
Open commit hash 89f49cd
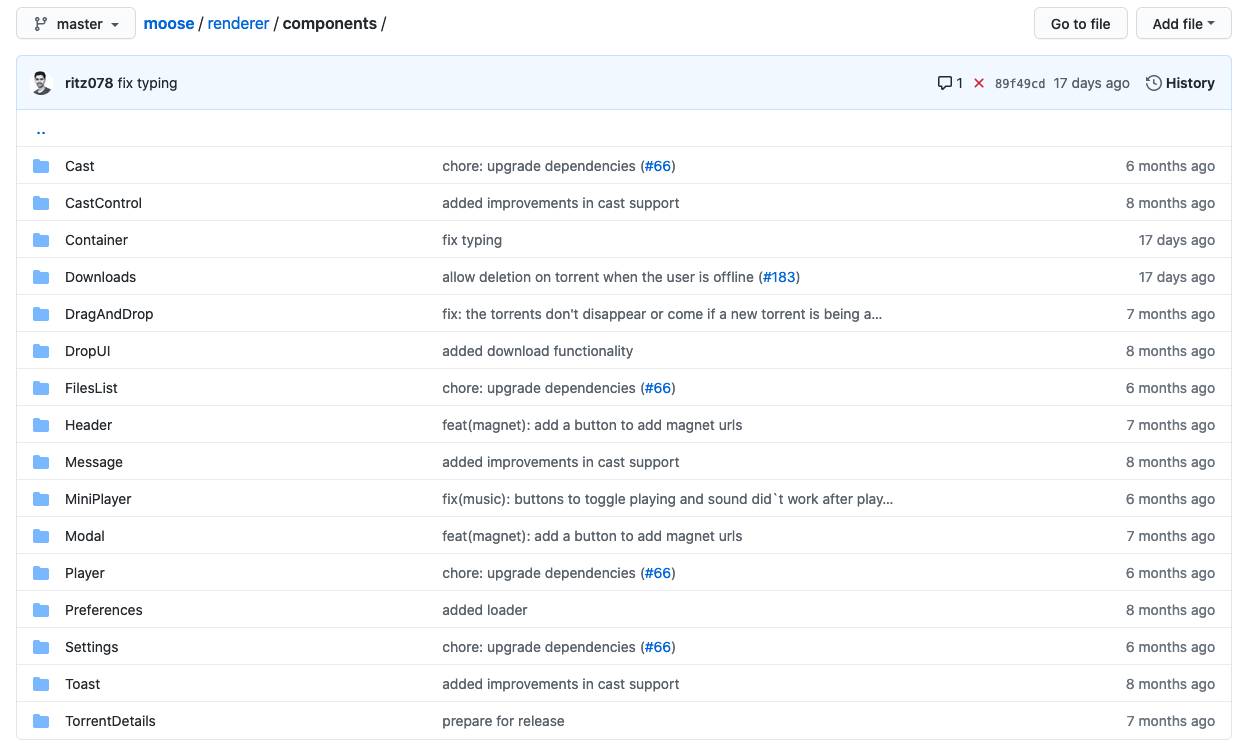coord(1019,84)
